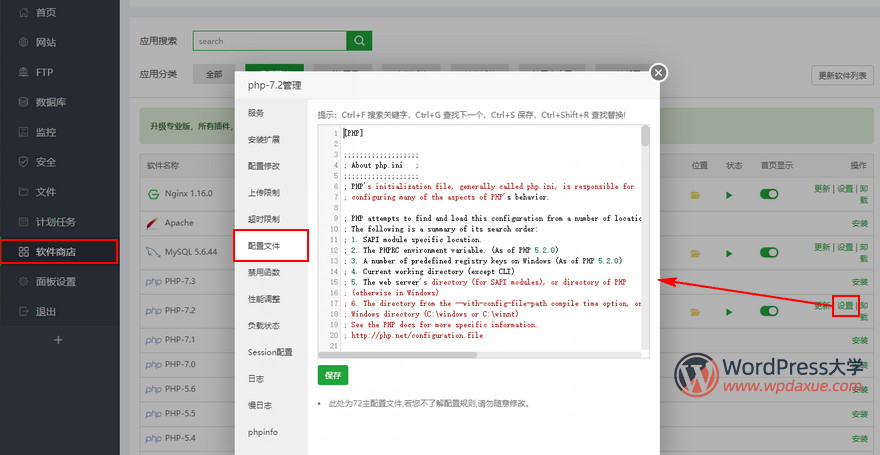Click 设置 link in Nginx 1.16.0 row
The image size is (880, 455).
point(845,189)
